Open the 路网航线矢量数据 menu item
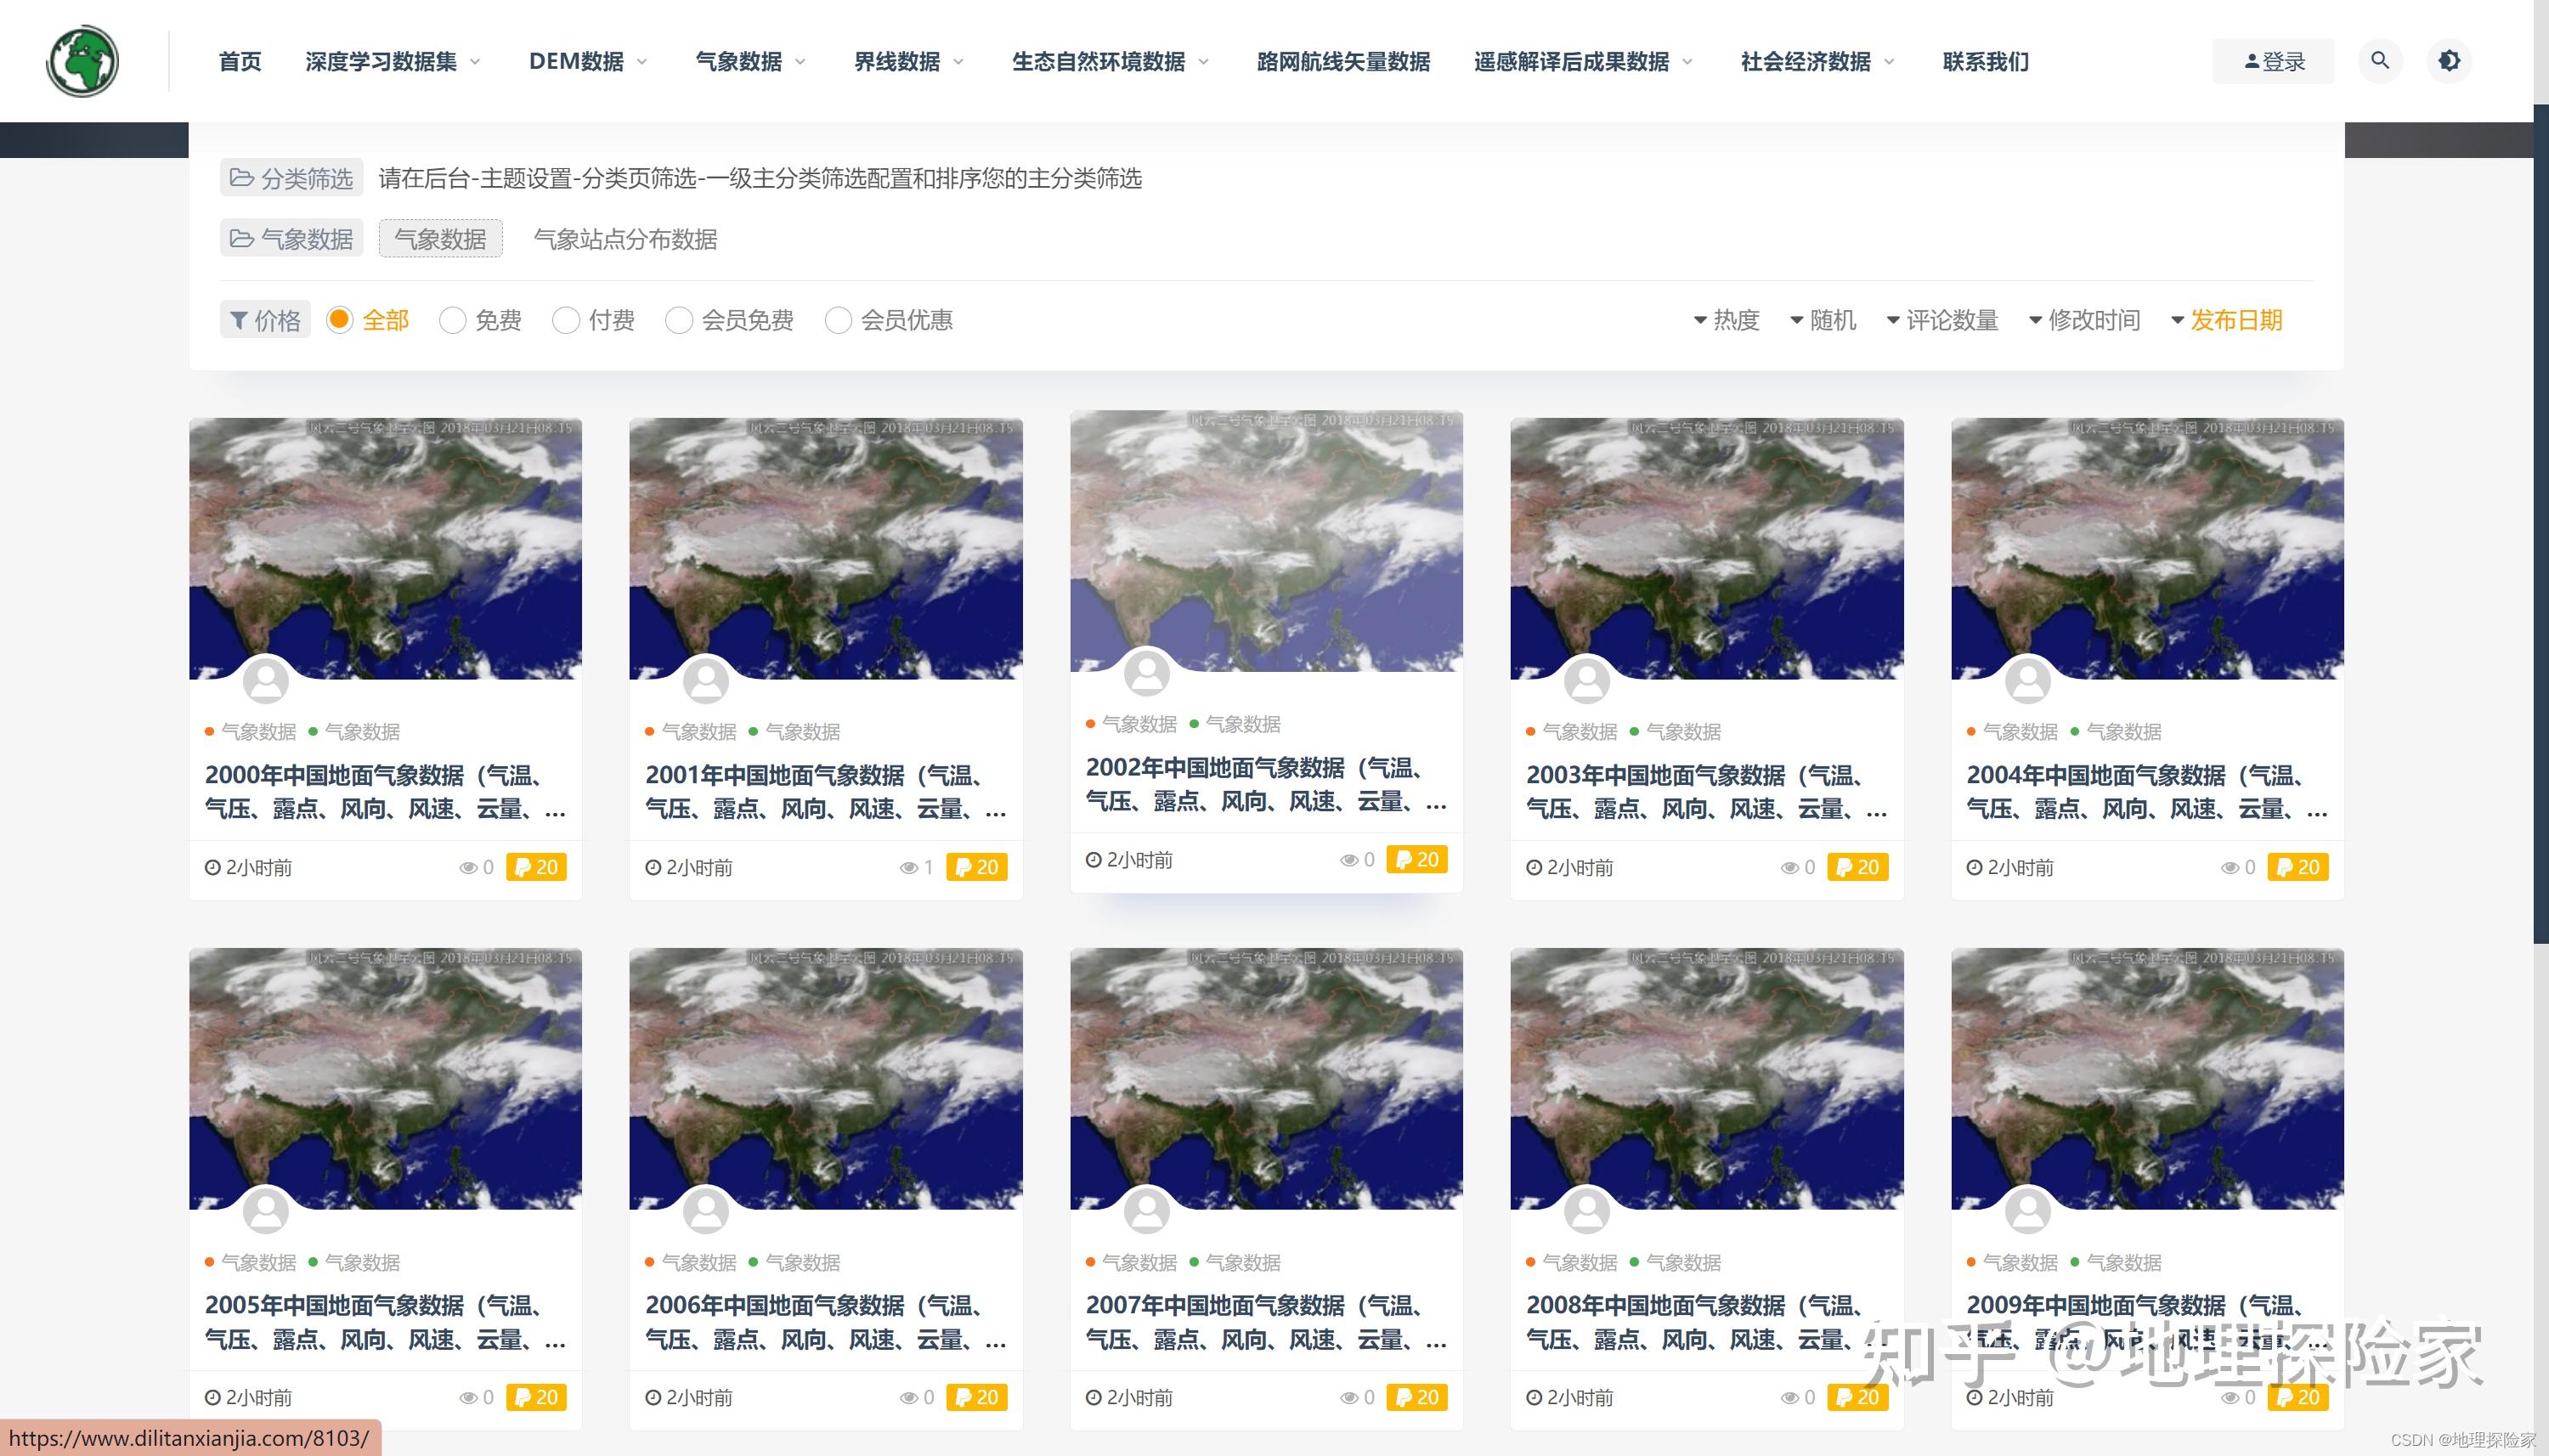This screenshot has width=2549, height=1456. (1343, 62)
